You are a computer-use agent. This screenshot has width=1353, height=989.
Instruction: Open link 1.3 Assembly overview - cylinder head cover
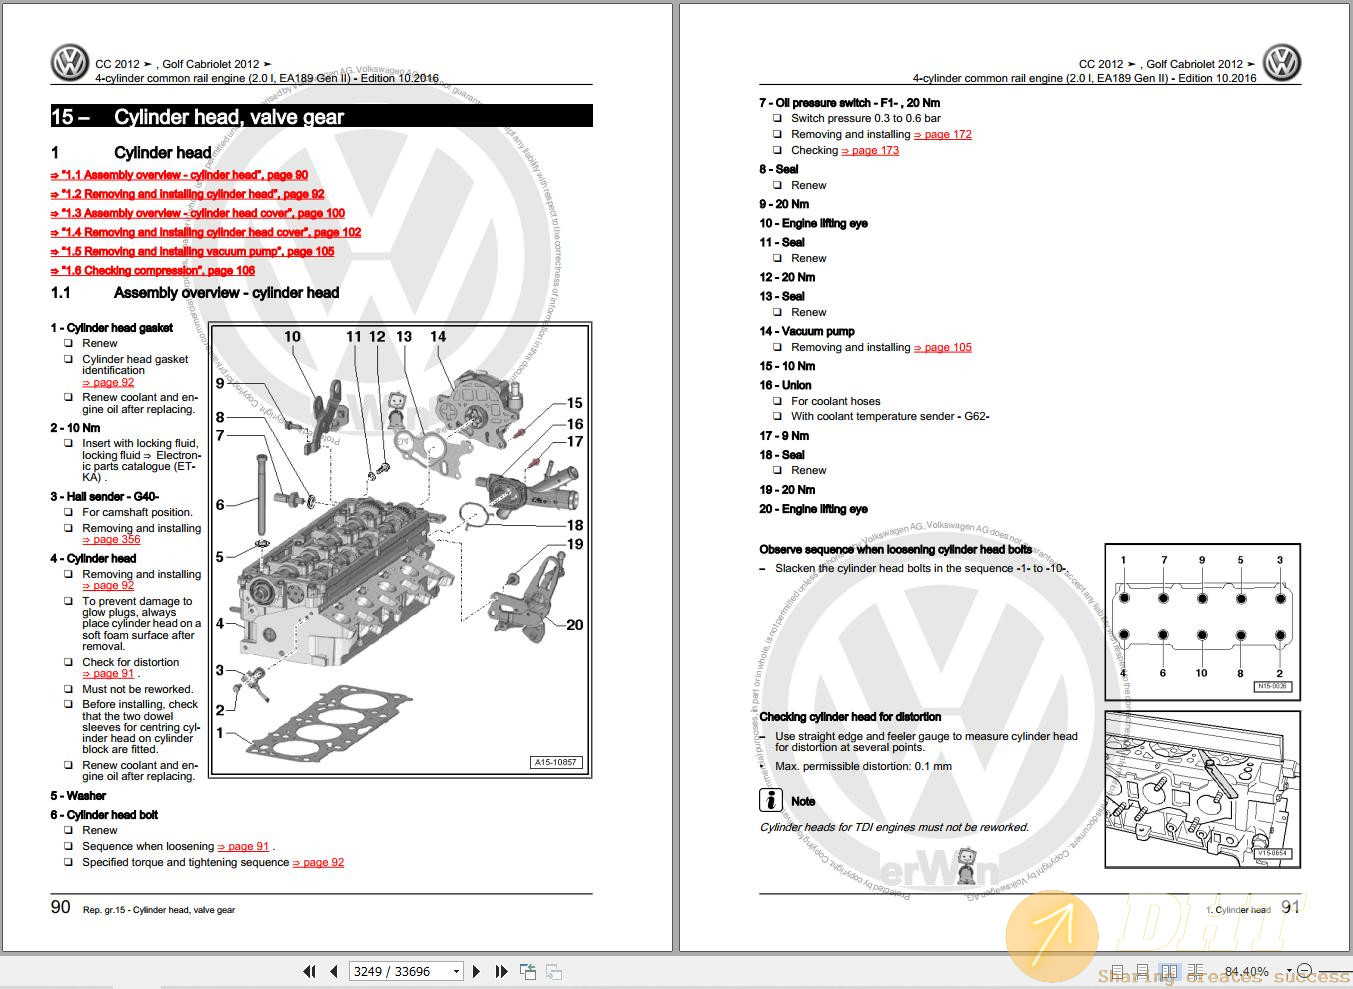[x=197, y=213]
